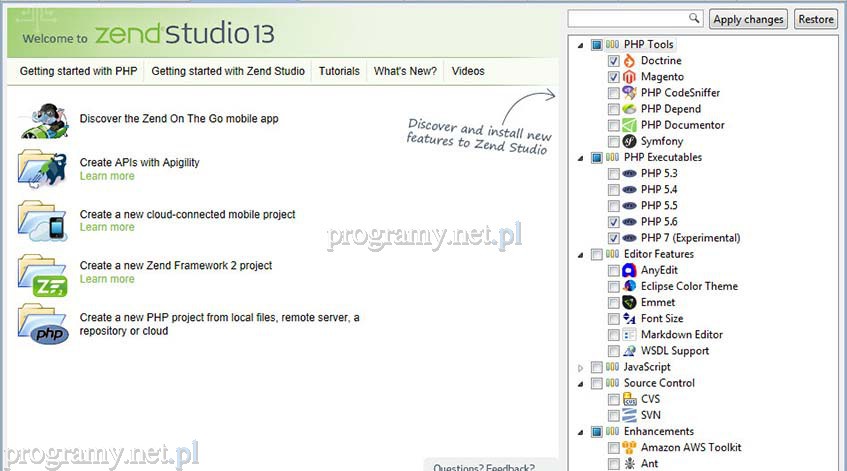Click the cloud-connected mobile project icon
This screenshot has width=847, height=471.
pyautogui.click(x=43, y=220)
